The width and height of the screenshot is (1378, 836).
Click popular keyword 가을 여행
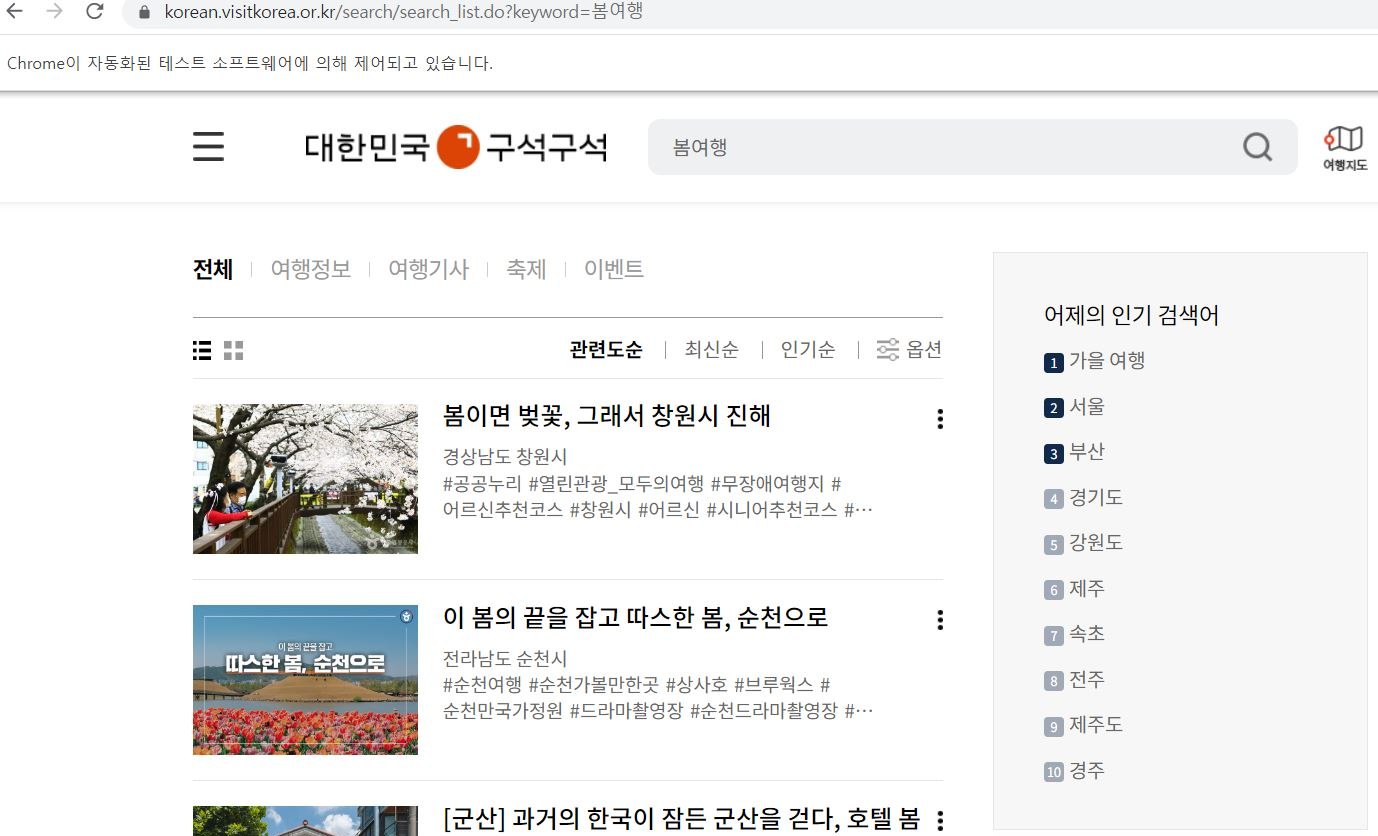coord(1107,361)
